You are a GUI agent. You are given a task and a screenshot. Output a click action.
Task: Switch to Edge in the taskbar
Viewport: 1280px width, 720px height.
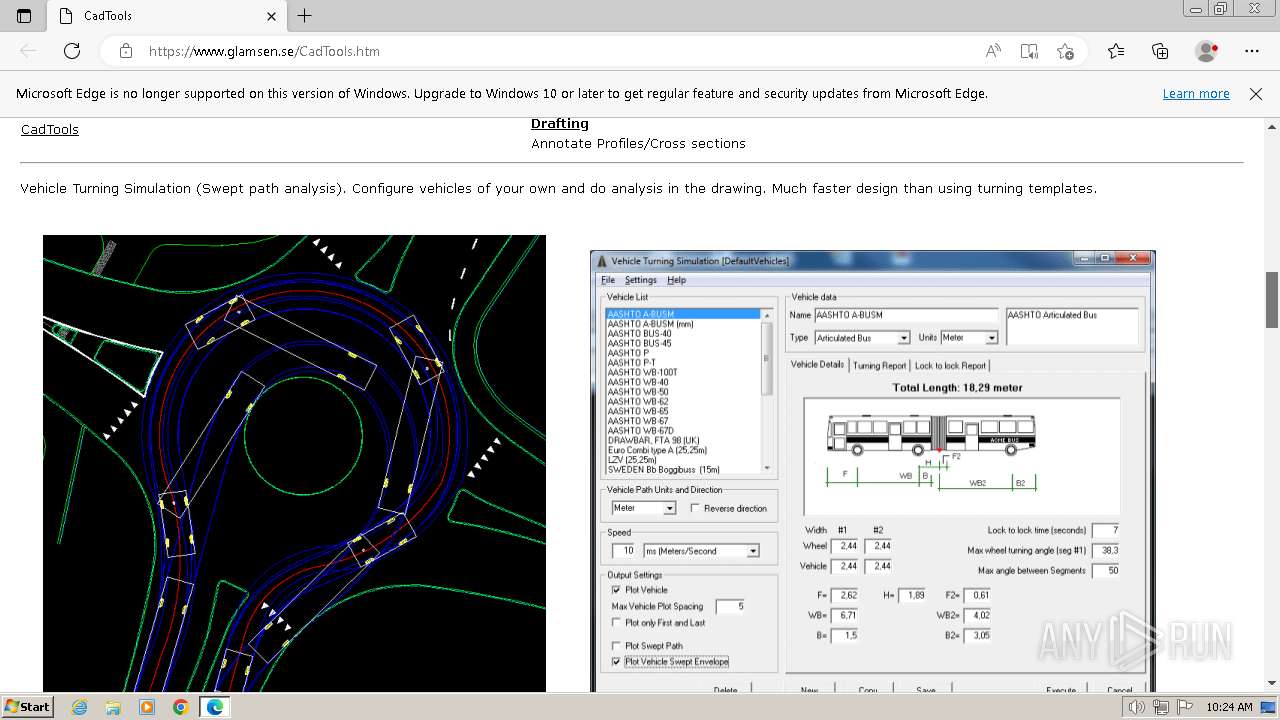pyautogui.click(x=215, y=707)
